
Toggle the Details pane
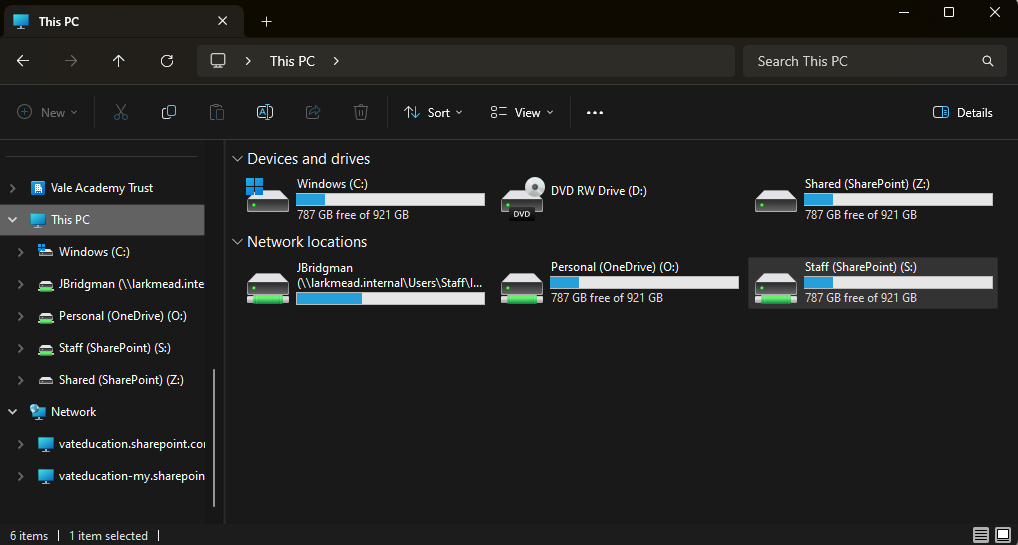(963, 112)
